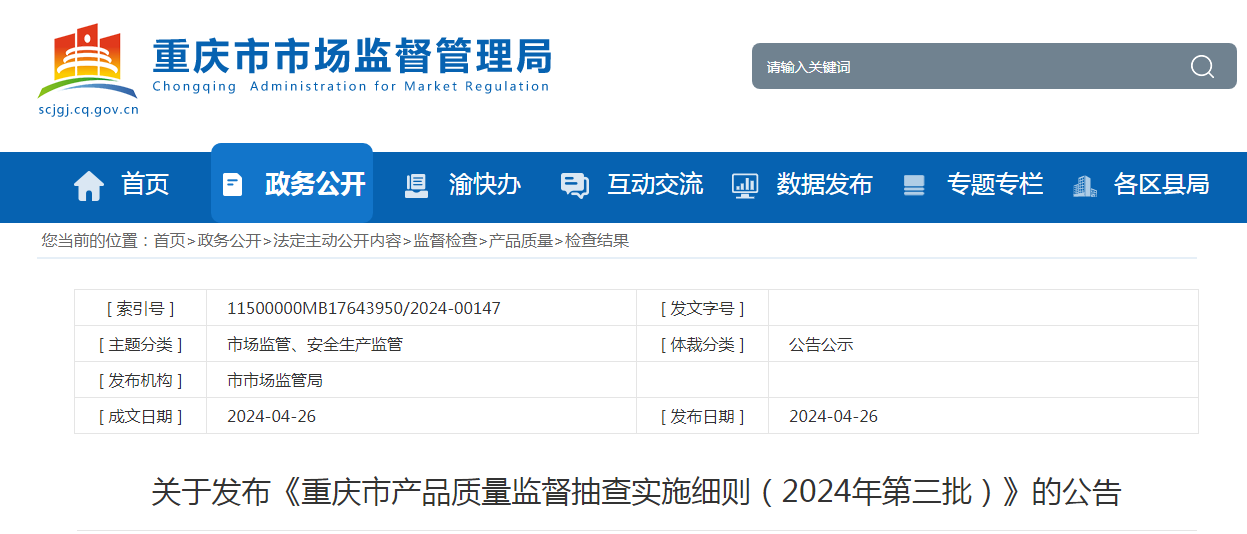
Task: Follow the 首页 breadcrumb link
Action: [x=169, y=241]
